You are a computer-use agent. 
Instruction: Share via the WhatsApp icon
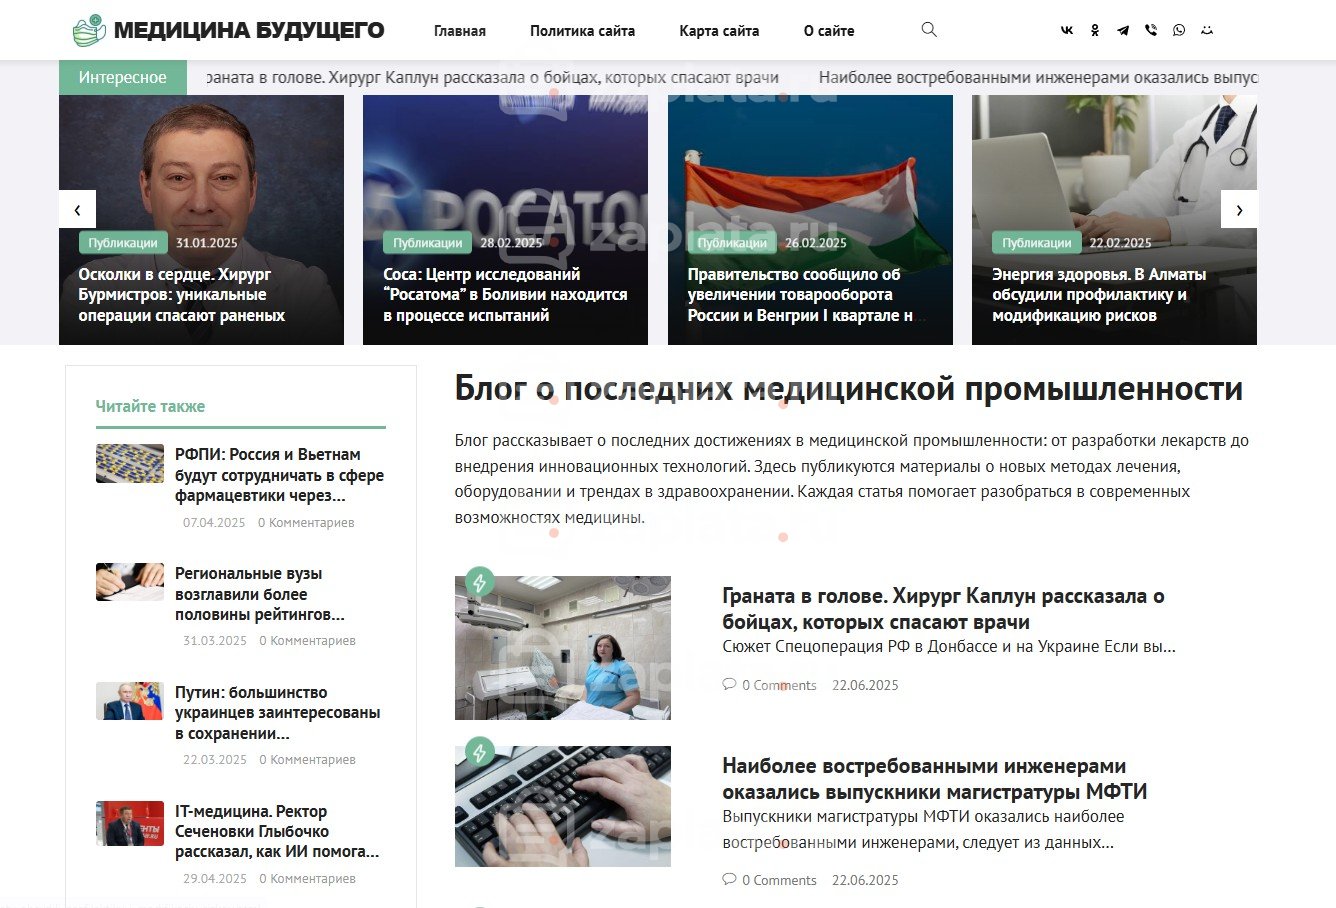(x=1179, y=31)
